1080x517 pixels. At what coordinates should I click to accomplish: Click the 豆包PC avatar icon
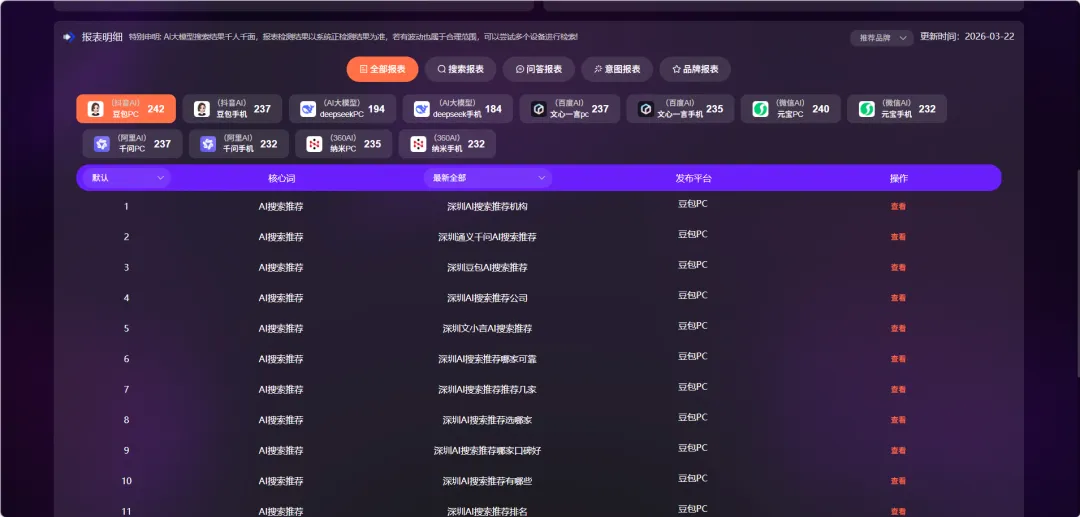(x=96, y=109)
